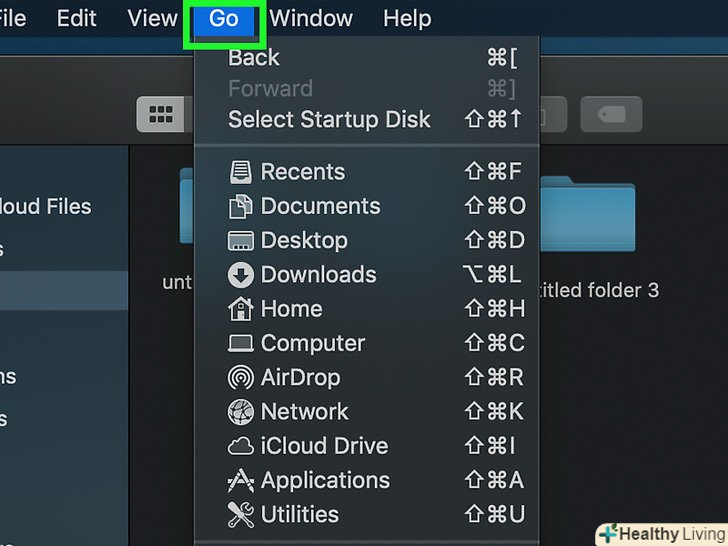Click the Desktop icon in Go menu
Screen dimensions: 728x546
241,240
